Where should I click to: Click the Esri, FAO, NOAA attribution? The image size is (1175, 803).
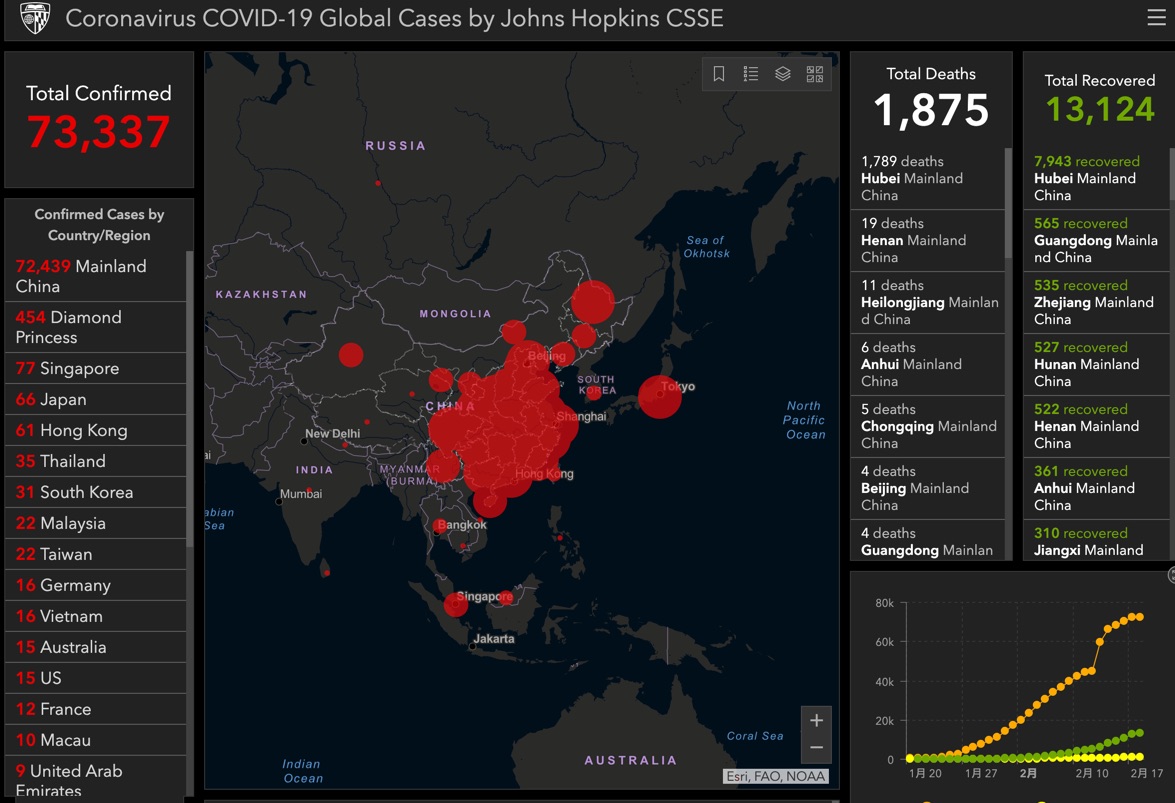click(776, 776)
